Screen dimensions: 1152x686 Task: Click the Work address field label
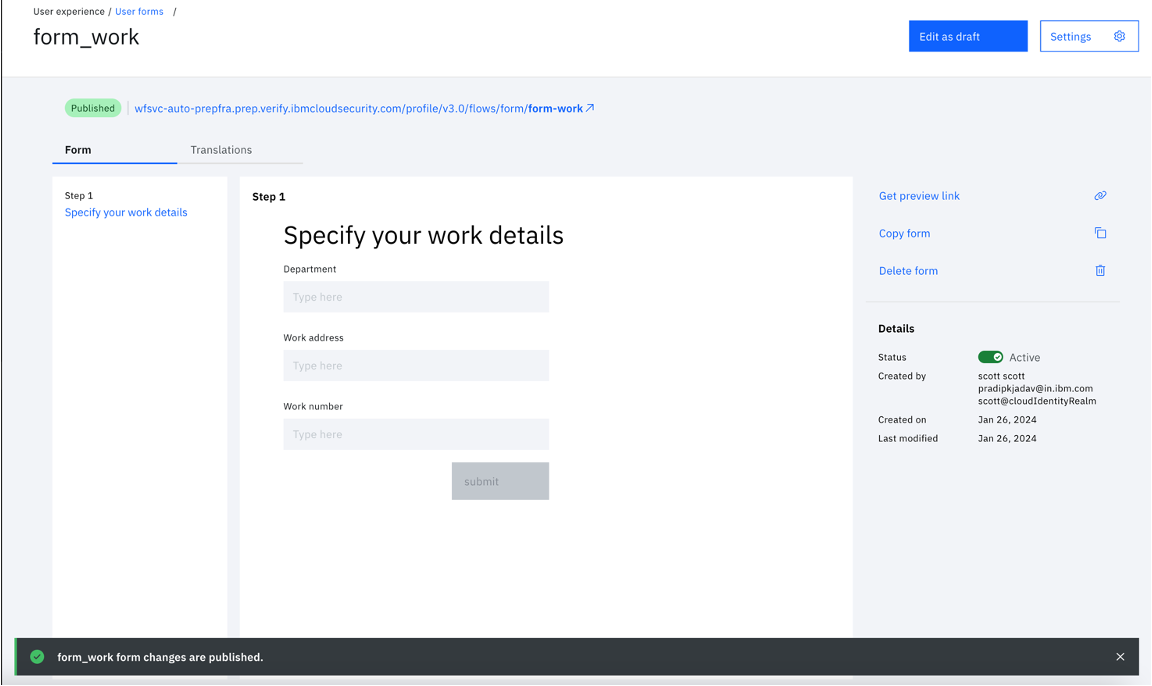[314, 338]
